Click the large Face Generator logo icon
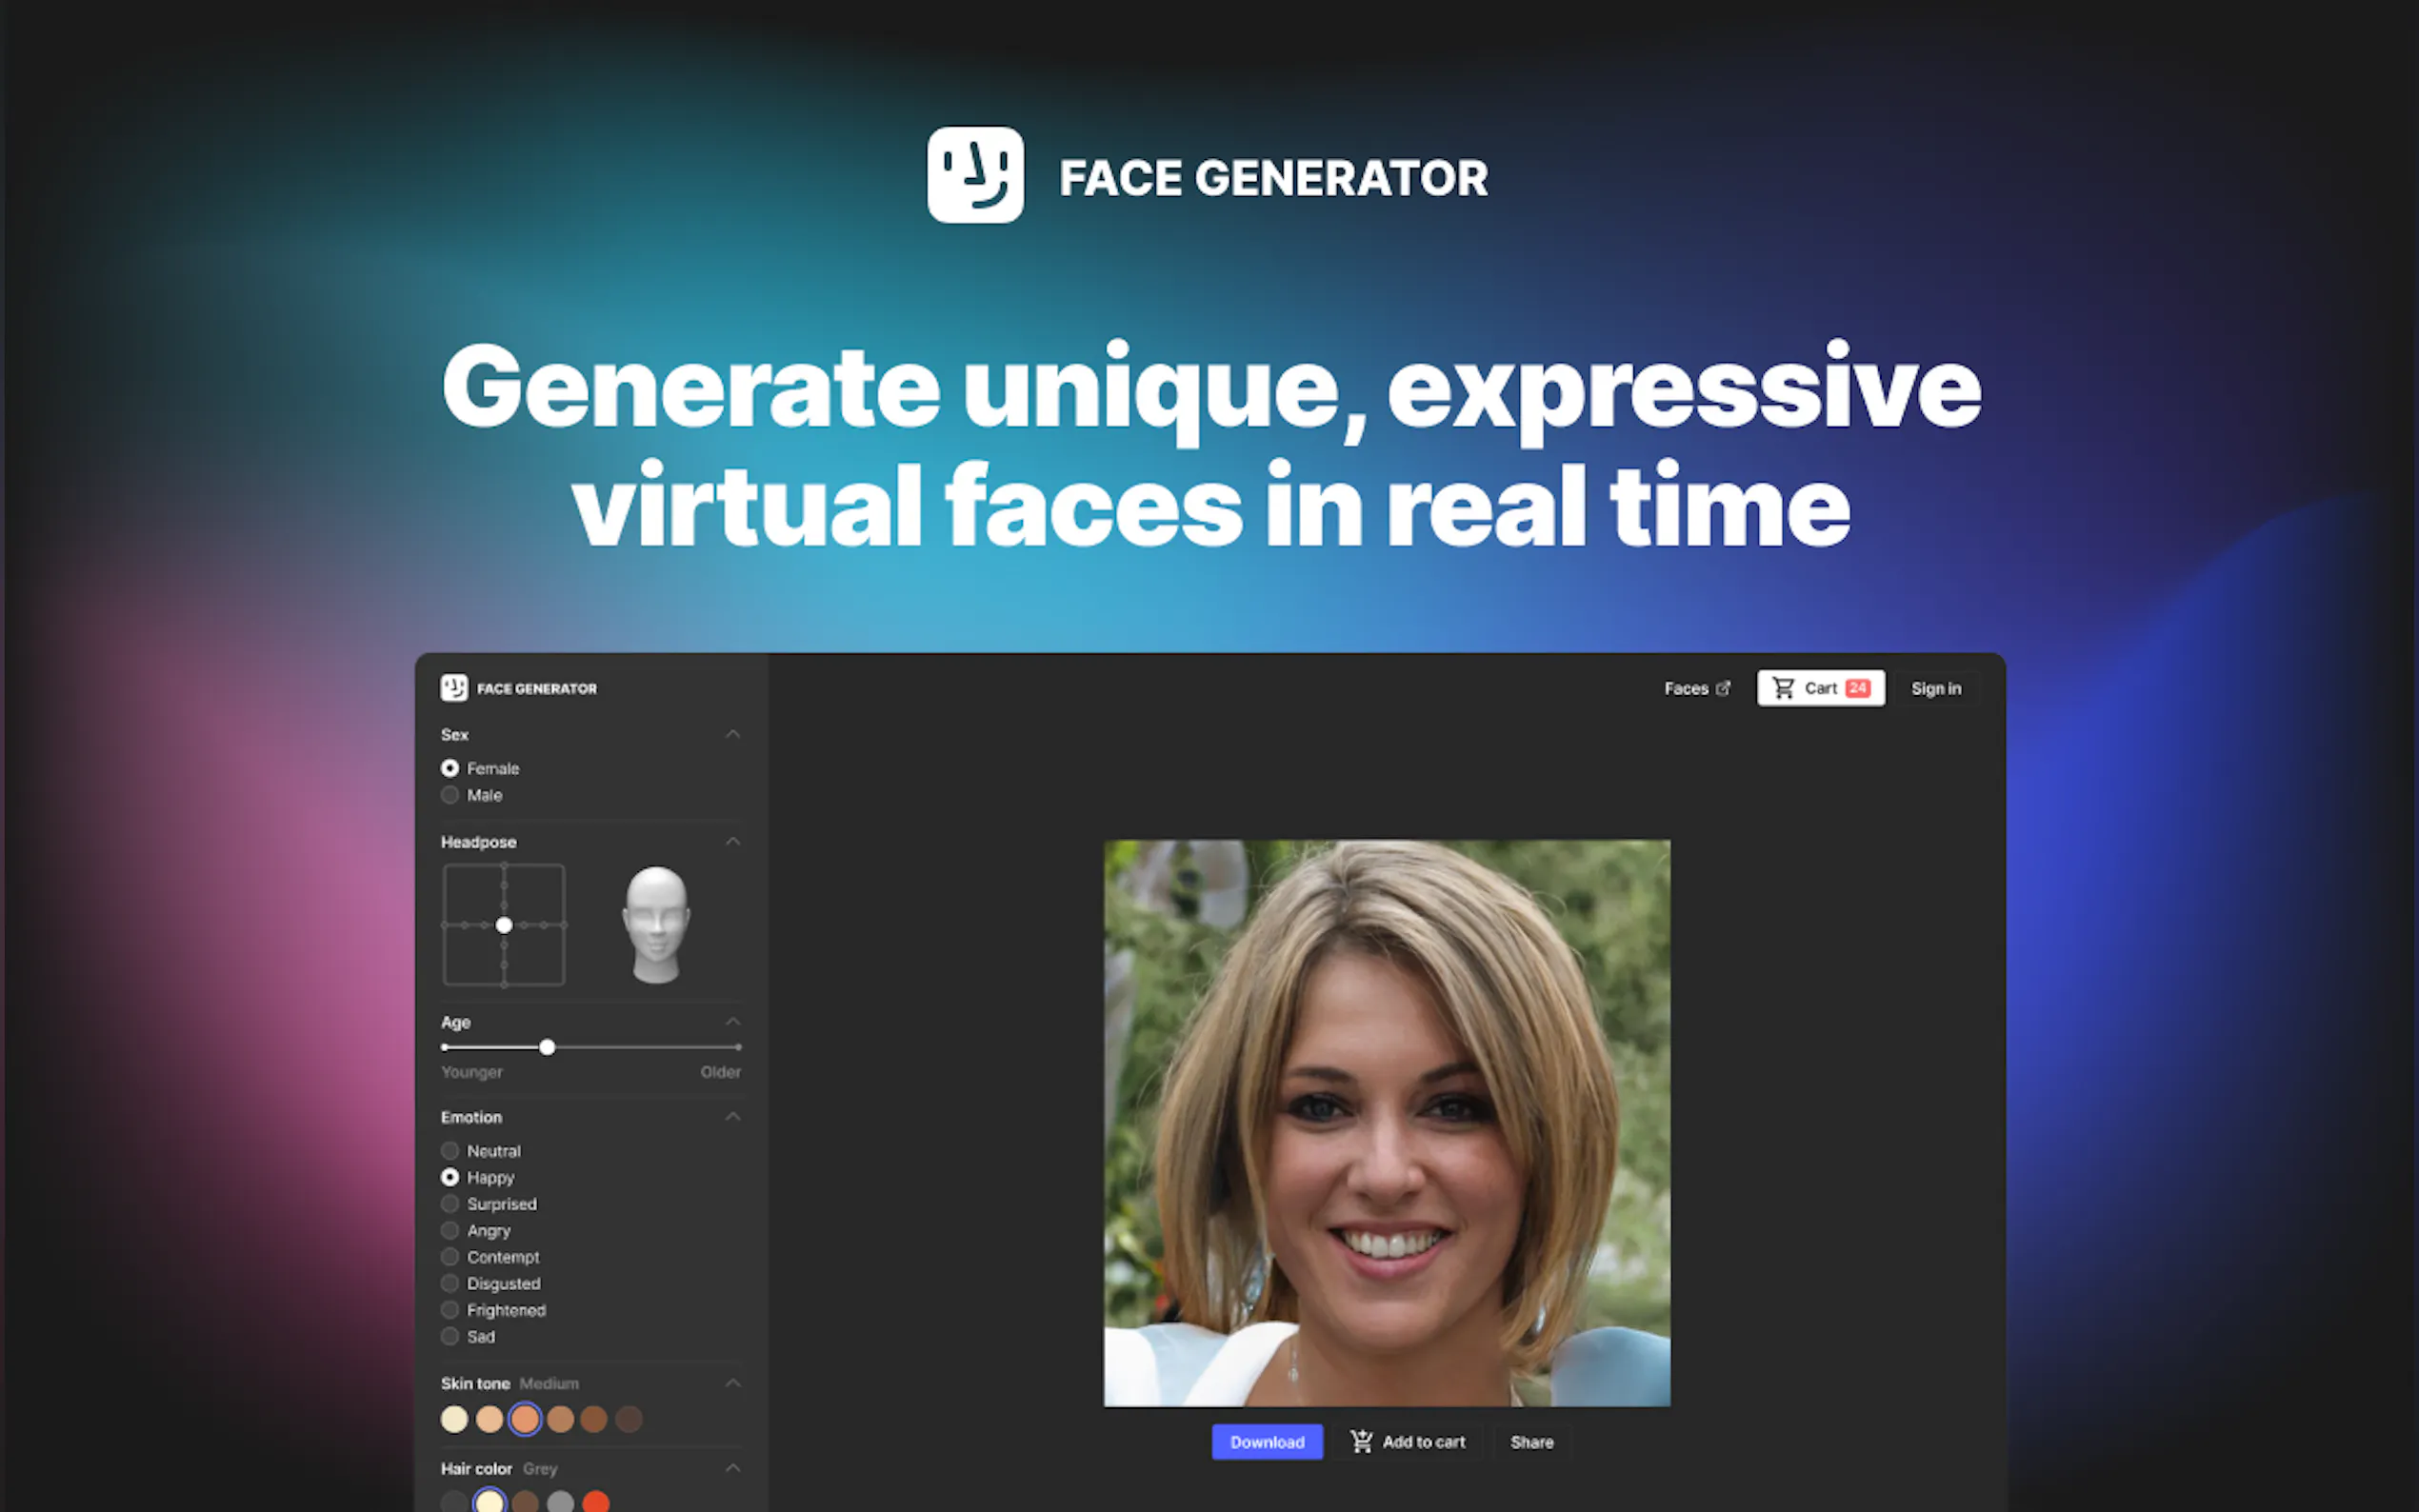 [x=975, y=175]
